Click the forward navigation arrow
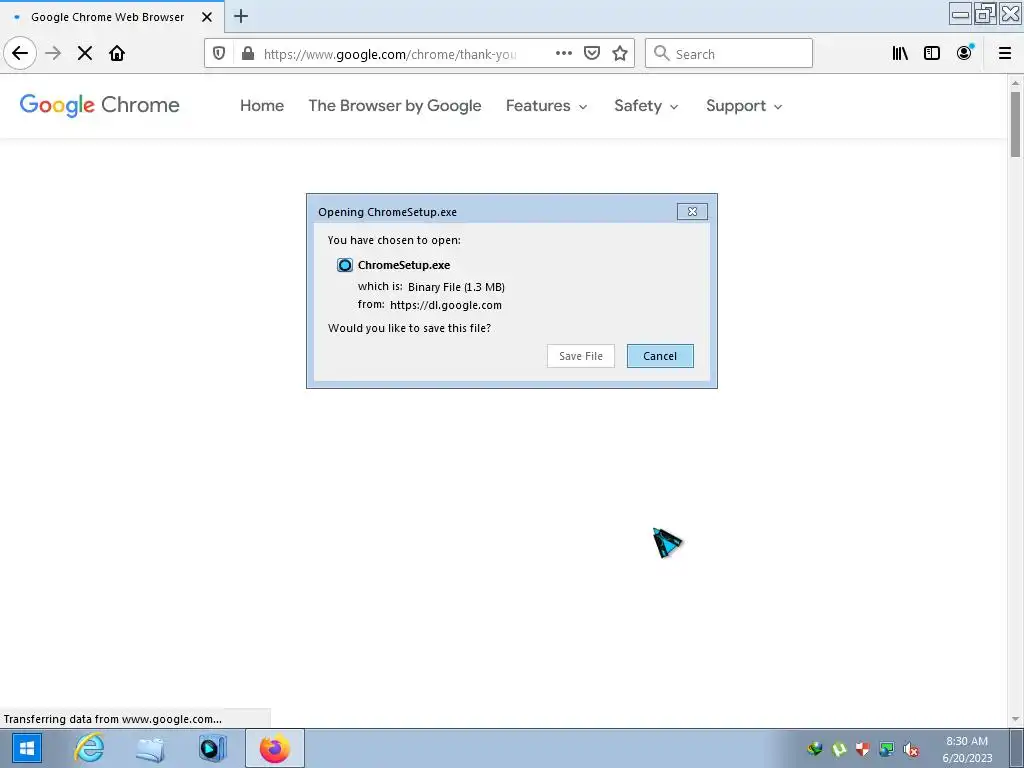The image size is (1024, 768). 53,53
